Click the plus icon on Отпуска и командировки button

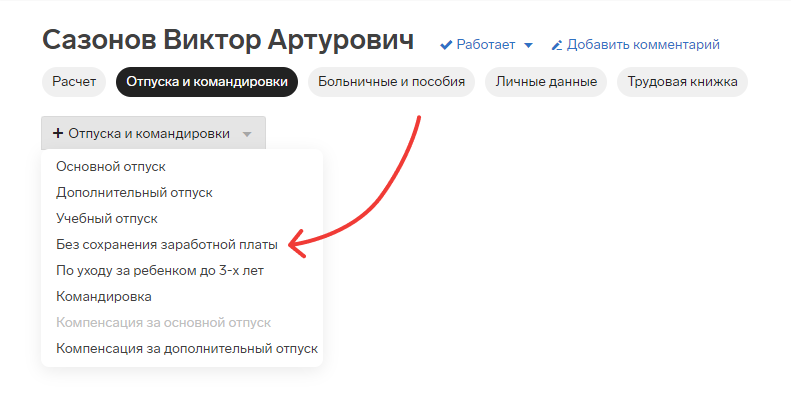(58, 133)
